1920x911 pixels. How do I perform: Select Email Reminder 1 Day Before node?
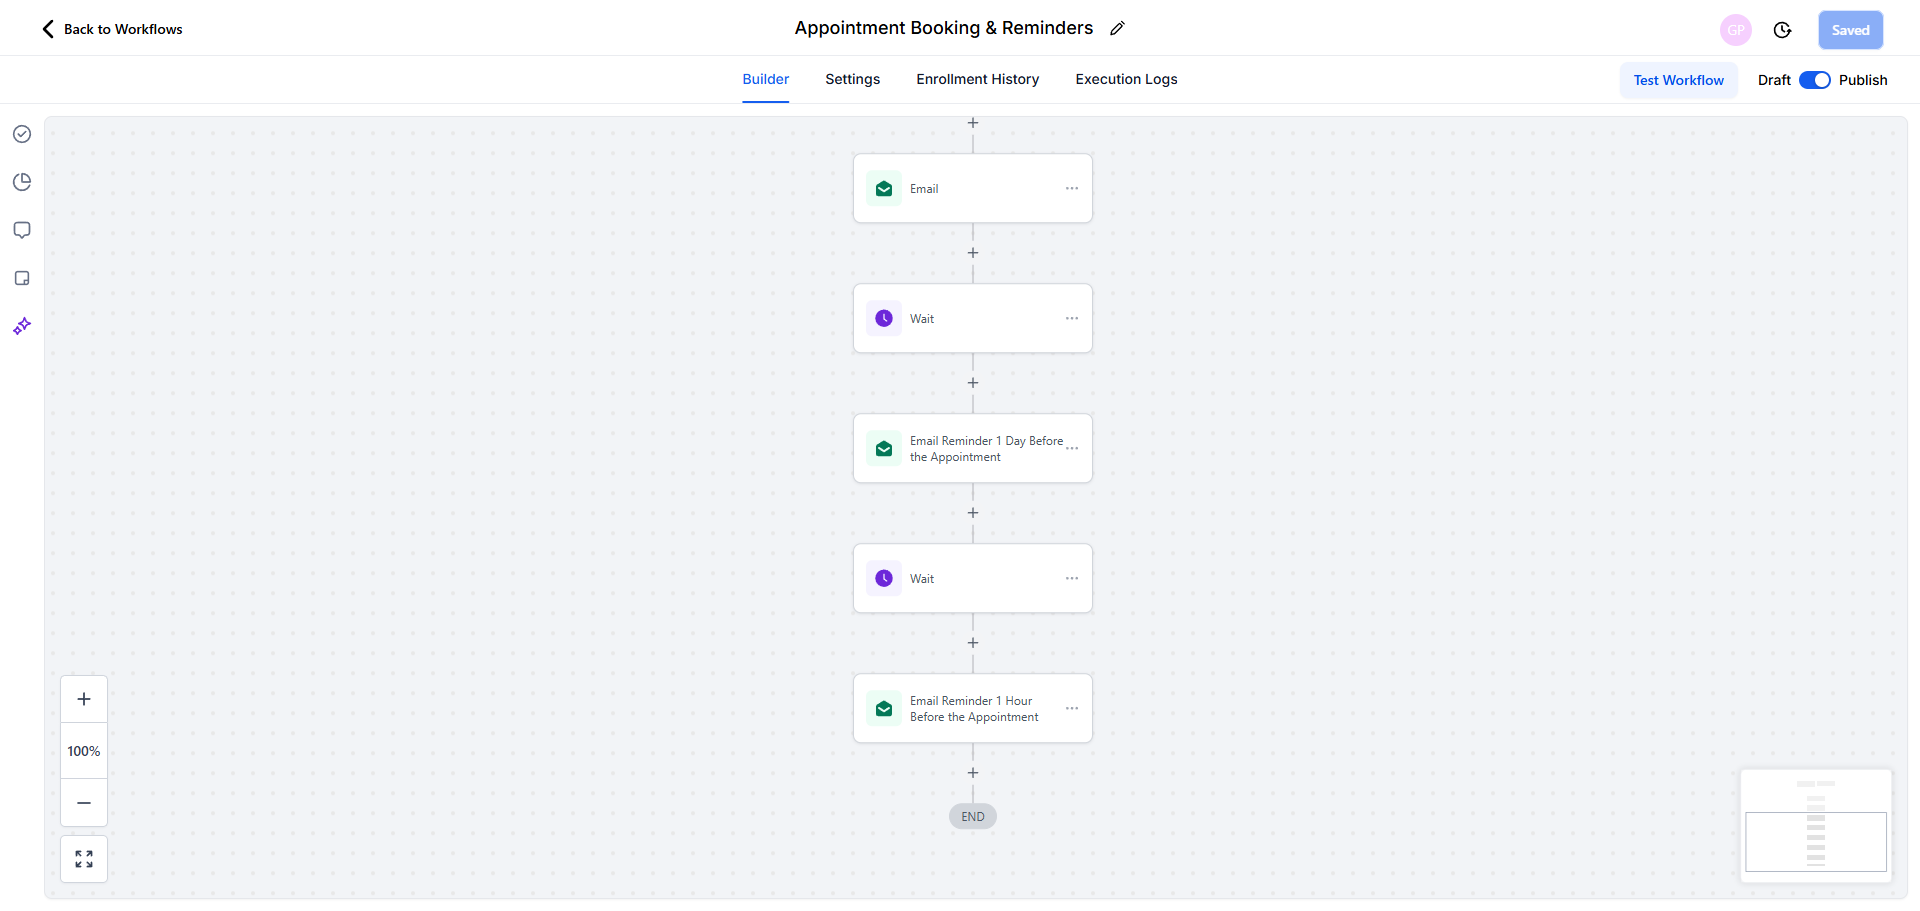(x=972, y=448)
